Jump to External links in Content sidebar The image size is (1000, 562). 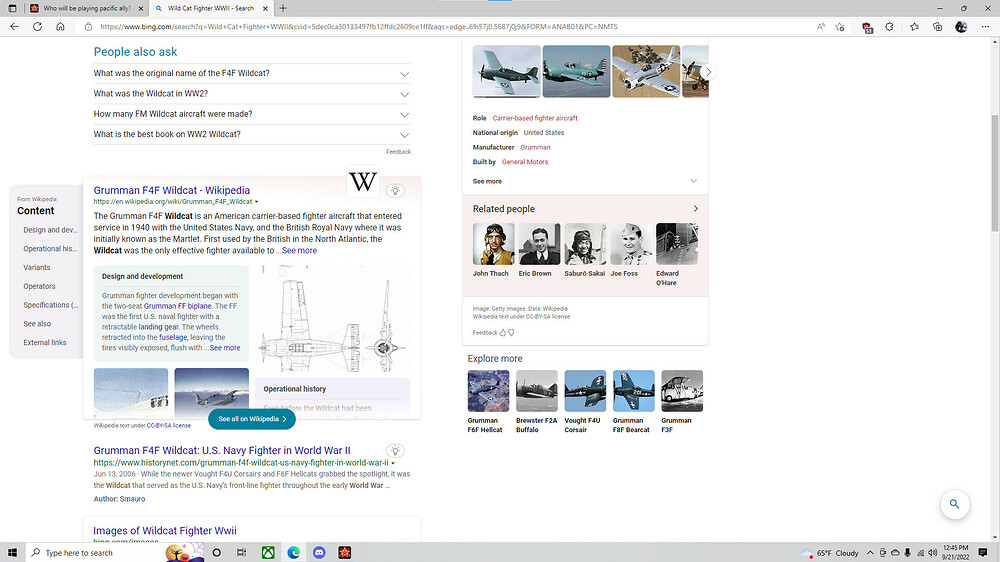pos(45,343)
